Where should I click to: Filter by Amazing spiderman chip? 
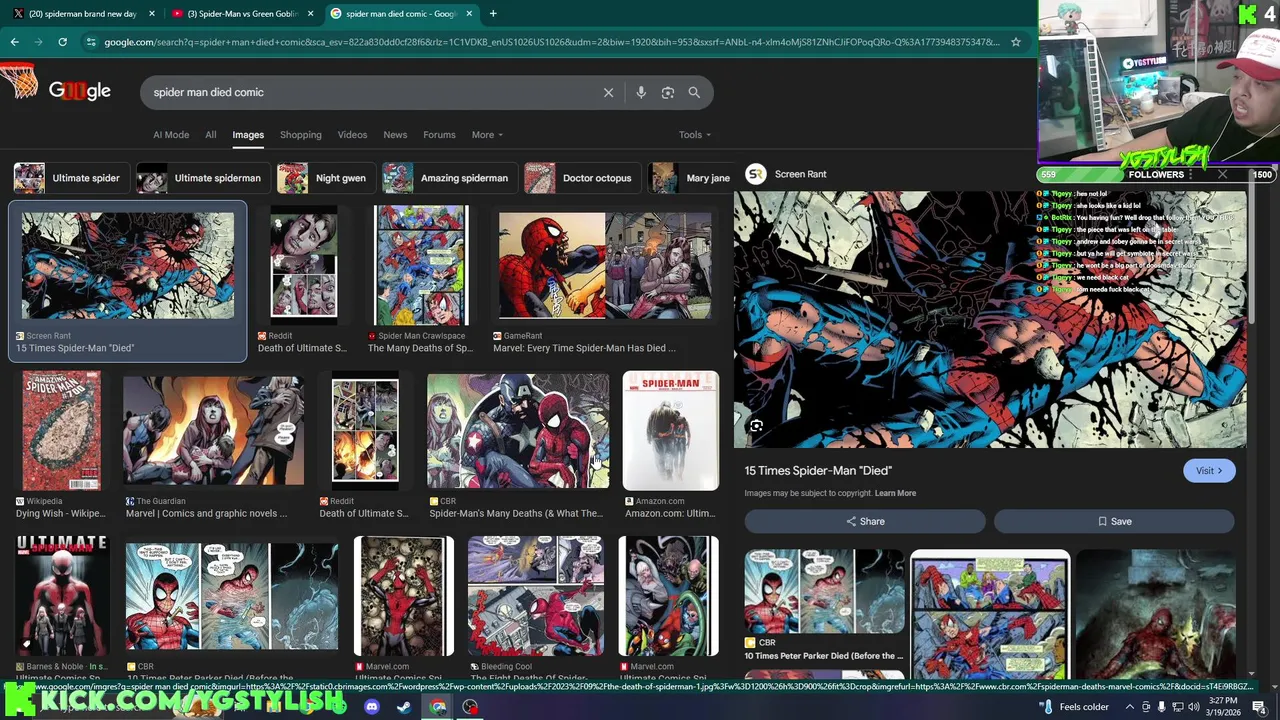(x=449, y=178)
